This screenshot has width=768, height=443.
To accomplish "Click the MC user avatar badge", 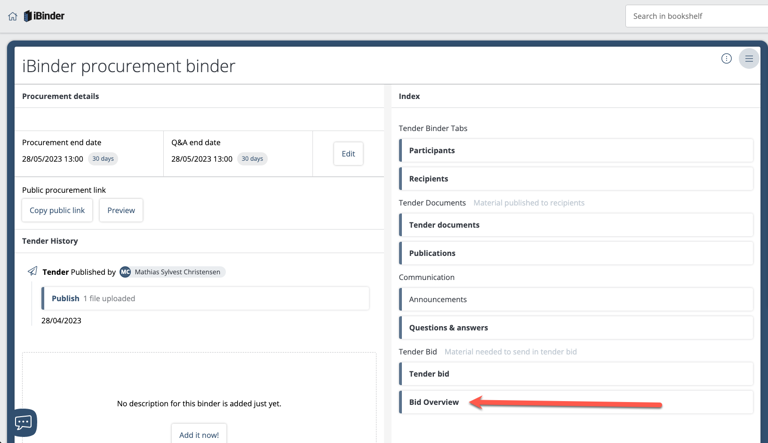I will tap(125, 272).
